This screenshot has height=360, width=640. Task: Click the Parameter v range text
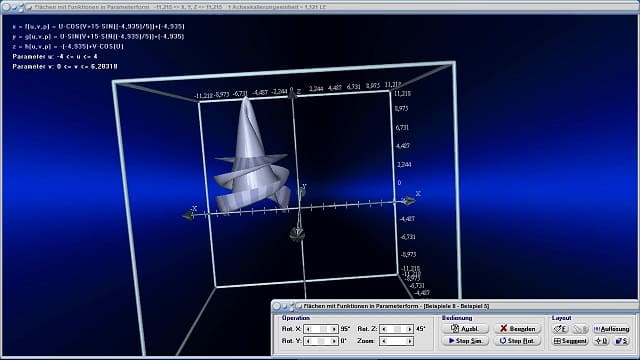(65, 66)
